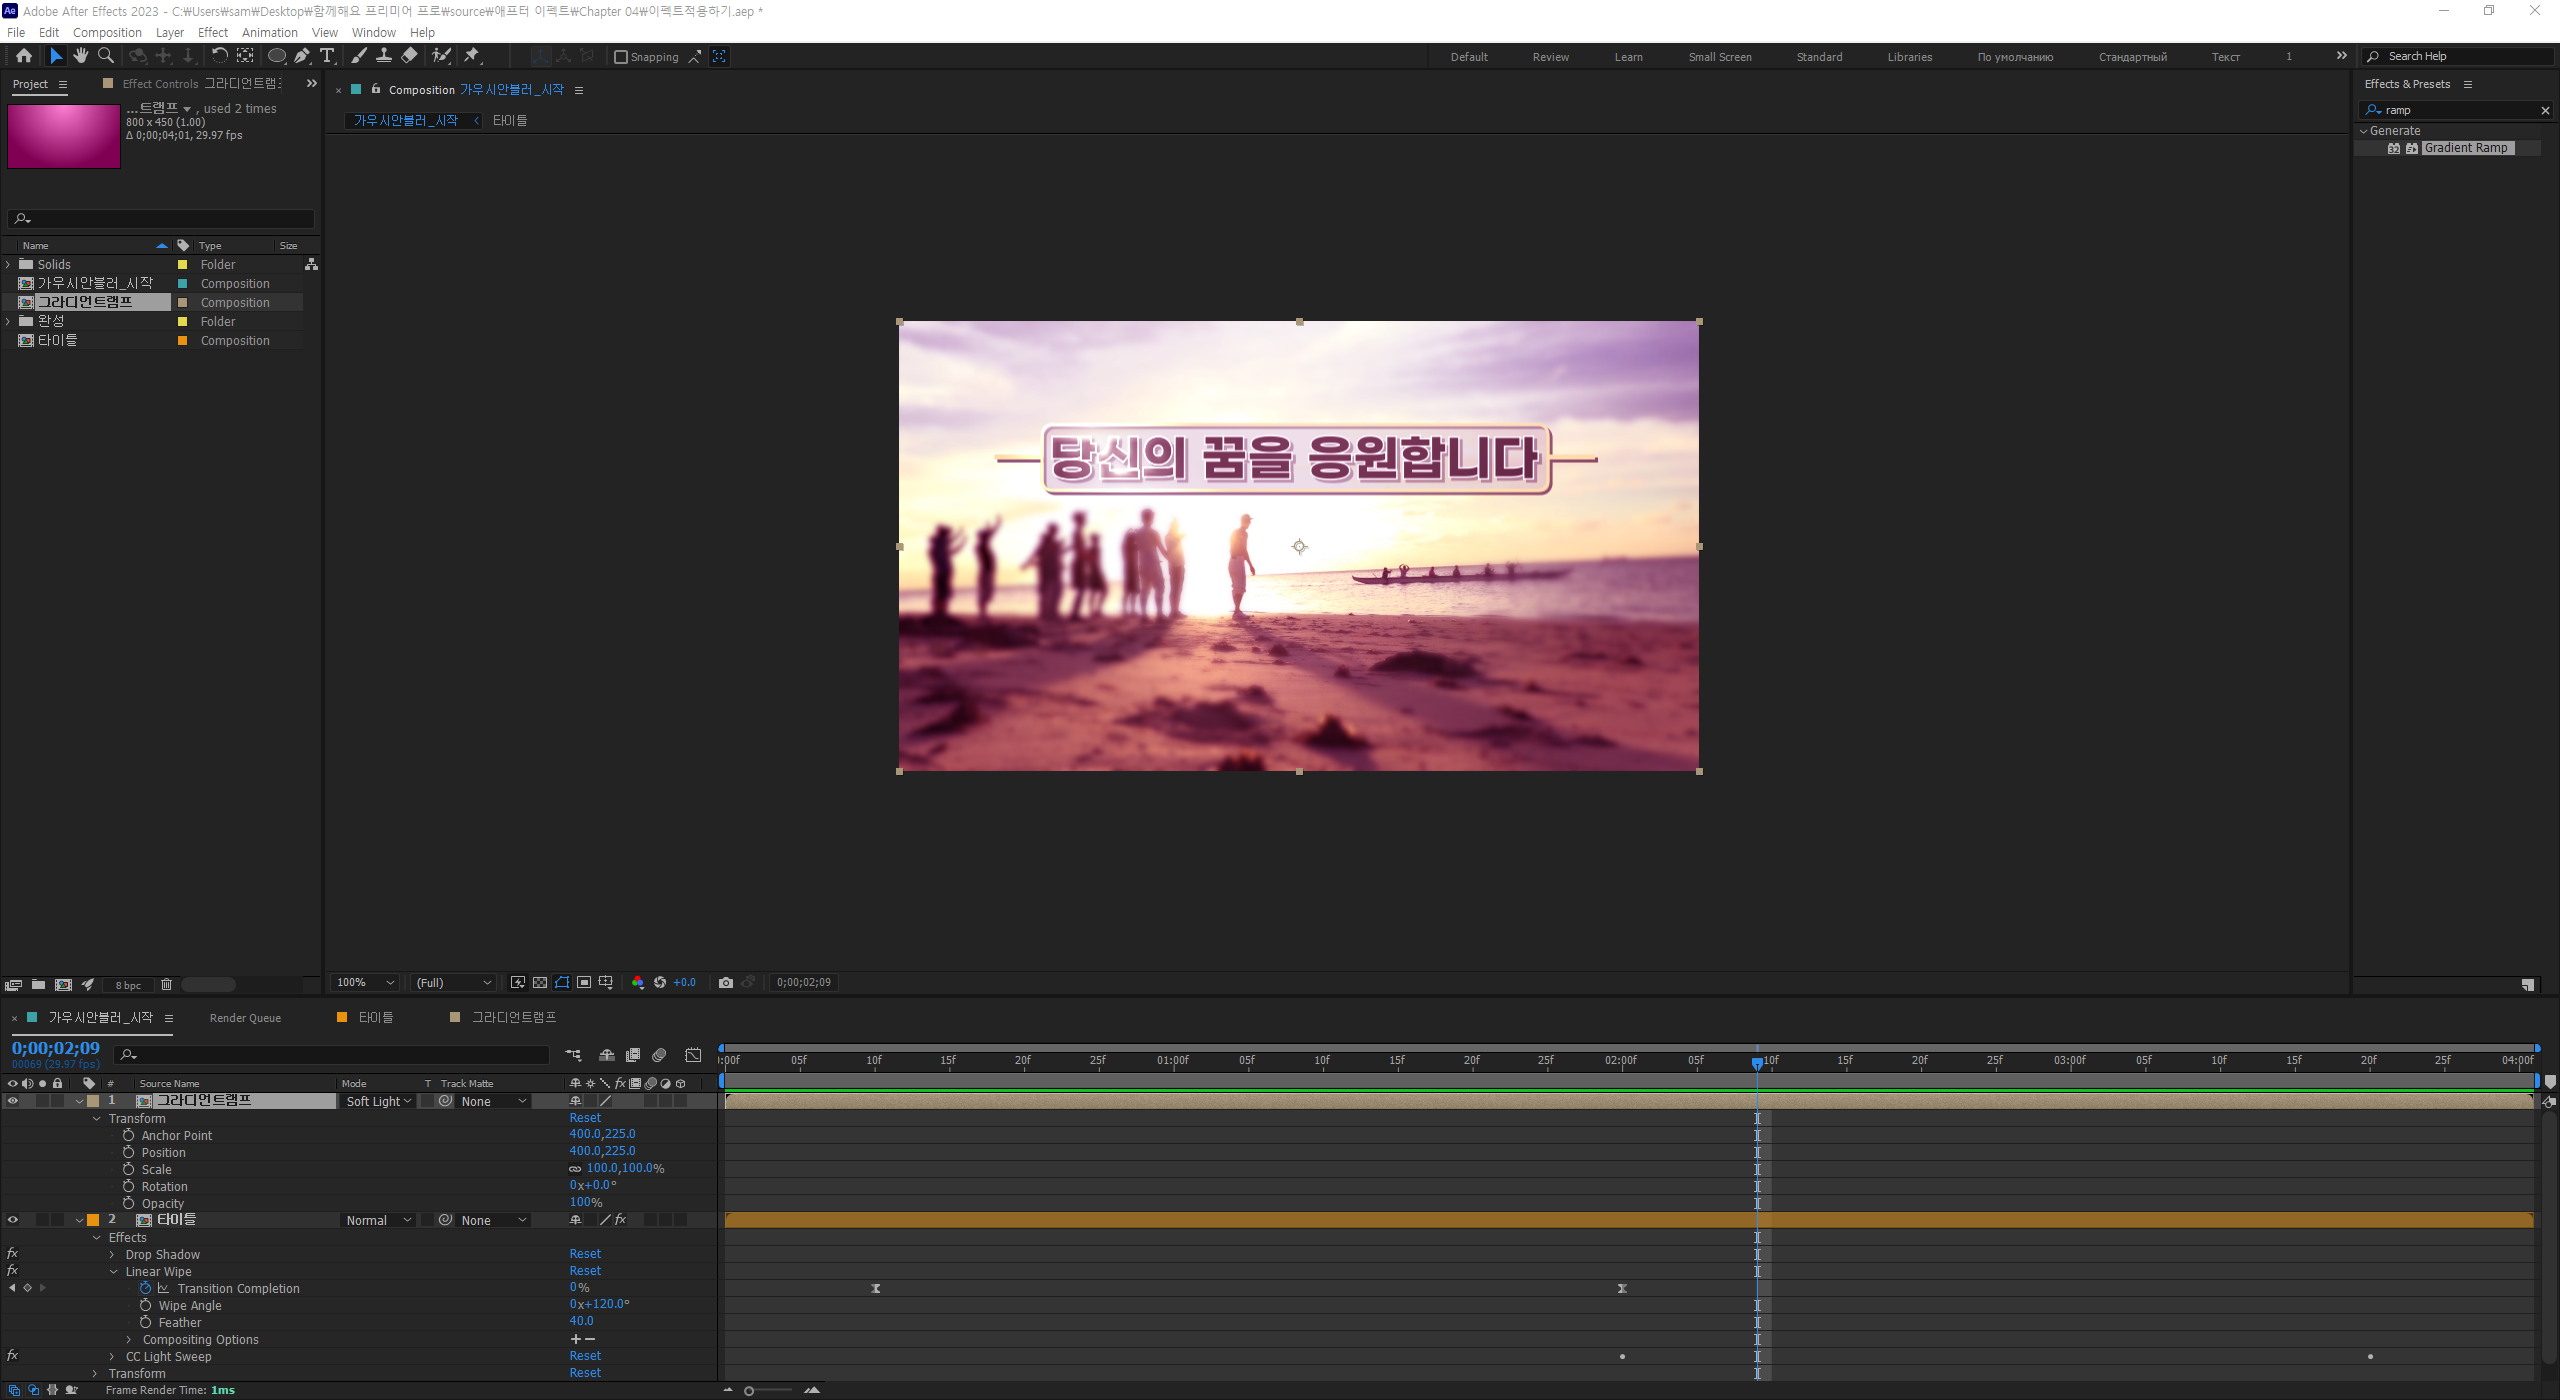Select the Horizontal Type tool

pos(327,56)
